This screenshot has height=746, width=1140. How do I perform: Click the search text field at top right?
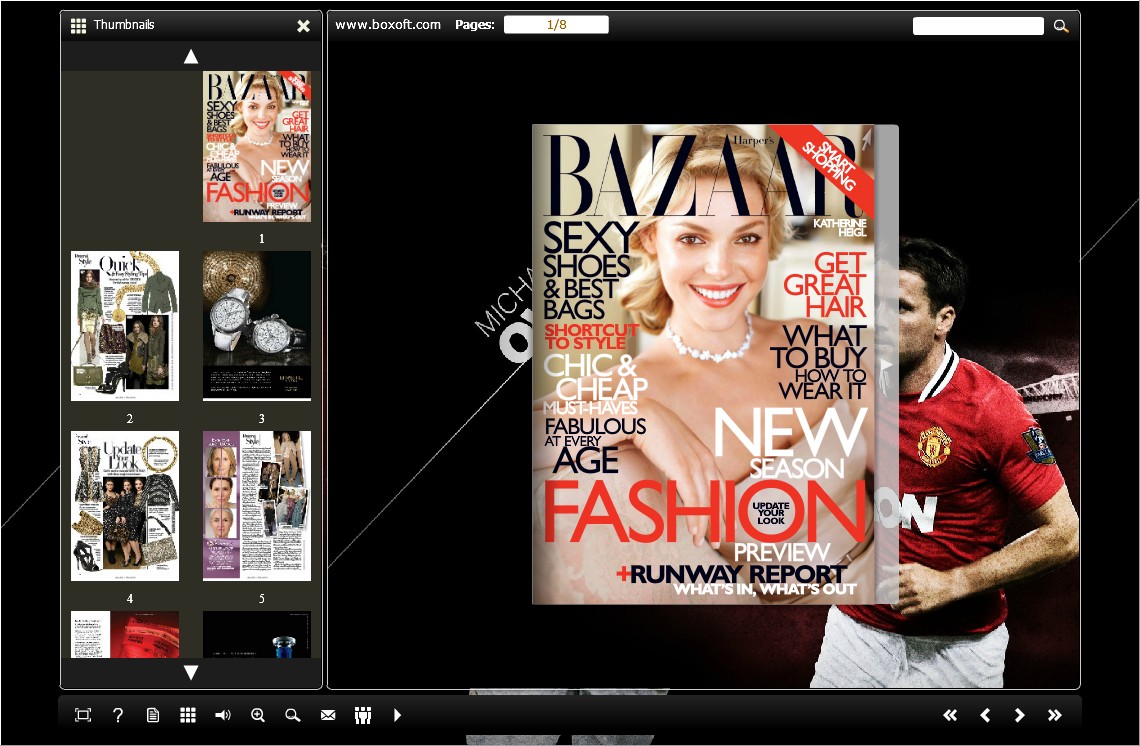tap(978, 26)
